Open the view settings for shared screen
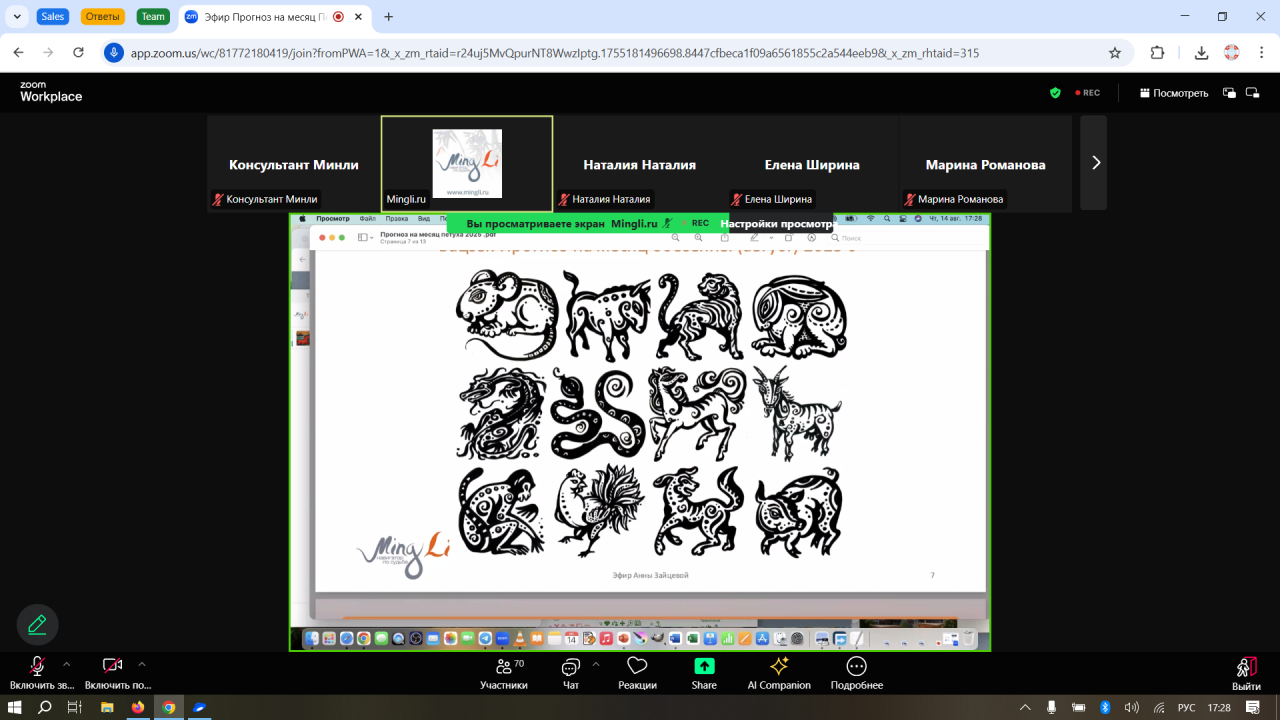1280x720 pixels. [776, 224]
